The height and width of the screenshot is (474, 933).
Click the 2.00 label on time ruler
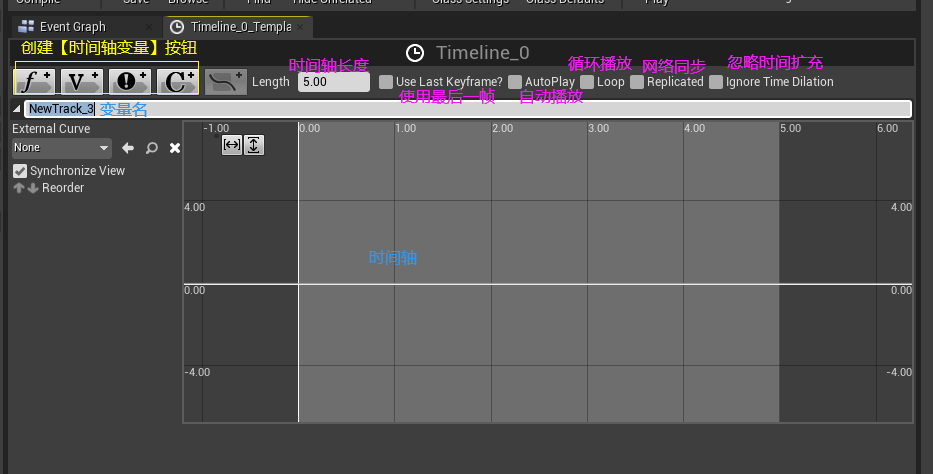(x=502, y=128)
